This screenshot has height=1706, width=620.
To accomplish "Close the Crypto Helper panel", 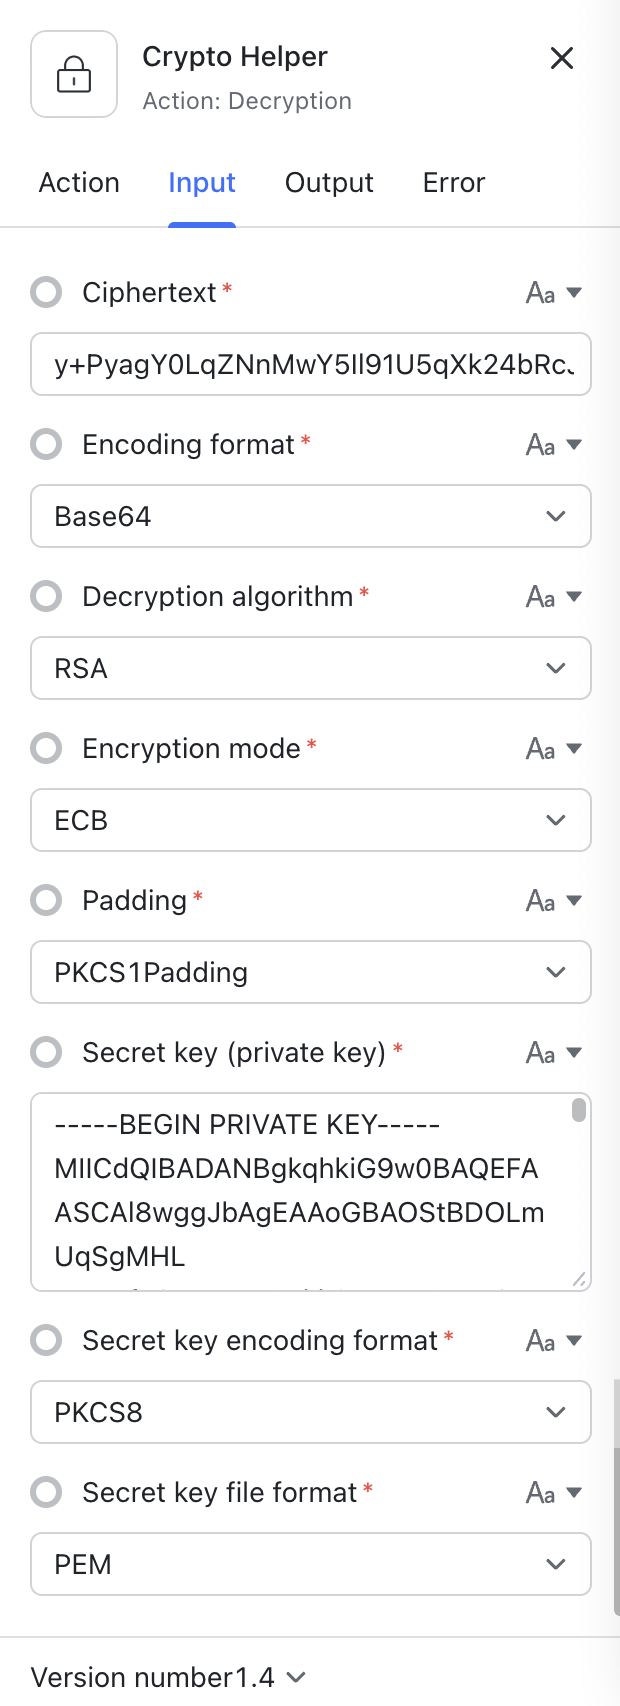I will pyautogui.click(x=562, y=59).
